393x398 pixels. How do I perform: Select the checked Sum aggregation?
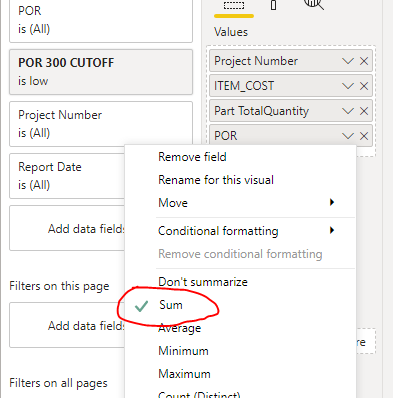(x=171, y=305)
